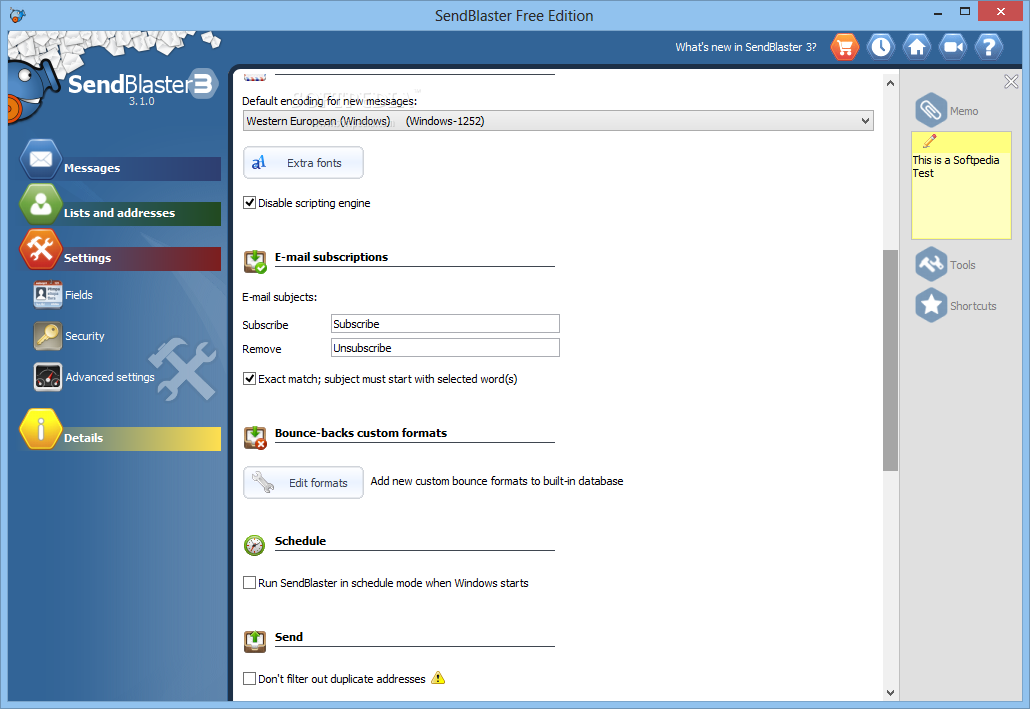Open the video camera tutorial icon
This screenshot has width=1030, height=709.
pyautogui.click(x=952, y=47)
